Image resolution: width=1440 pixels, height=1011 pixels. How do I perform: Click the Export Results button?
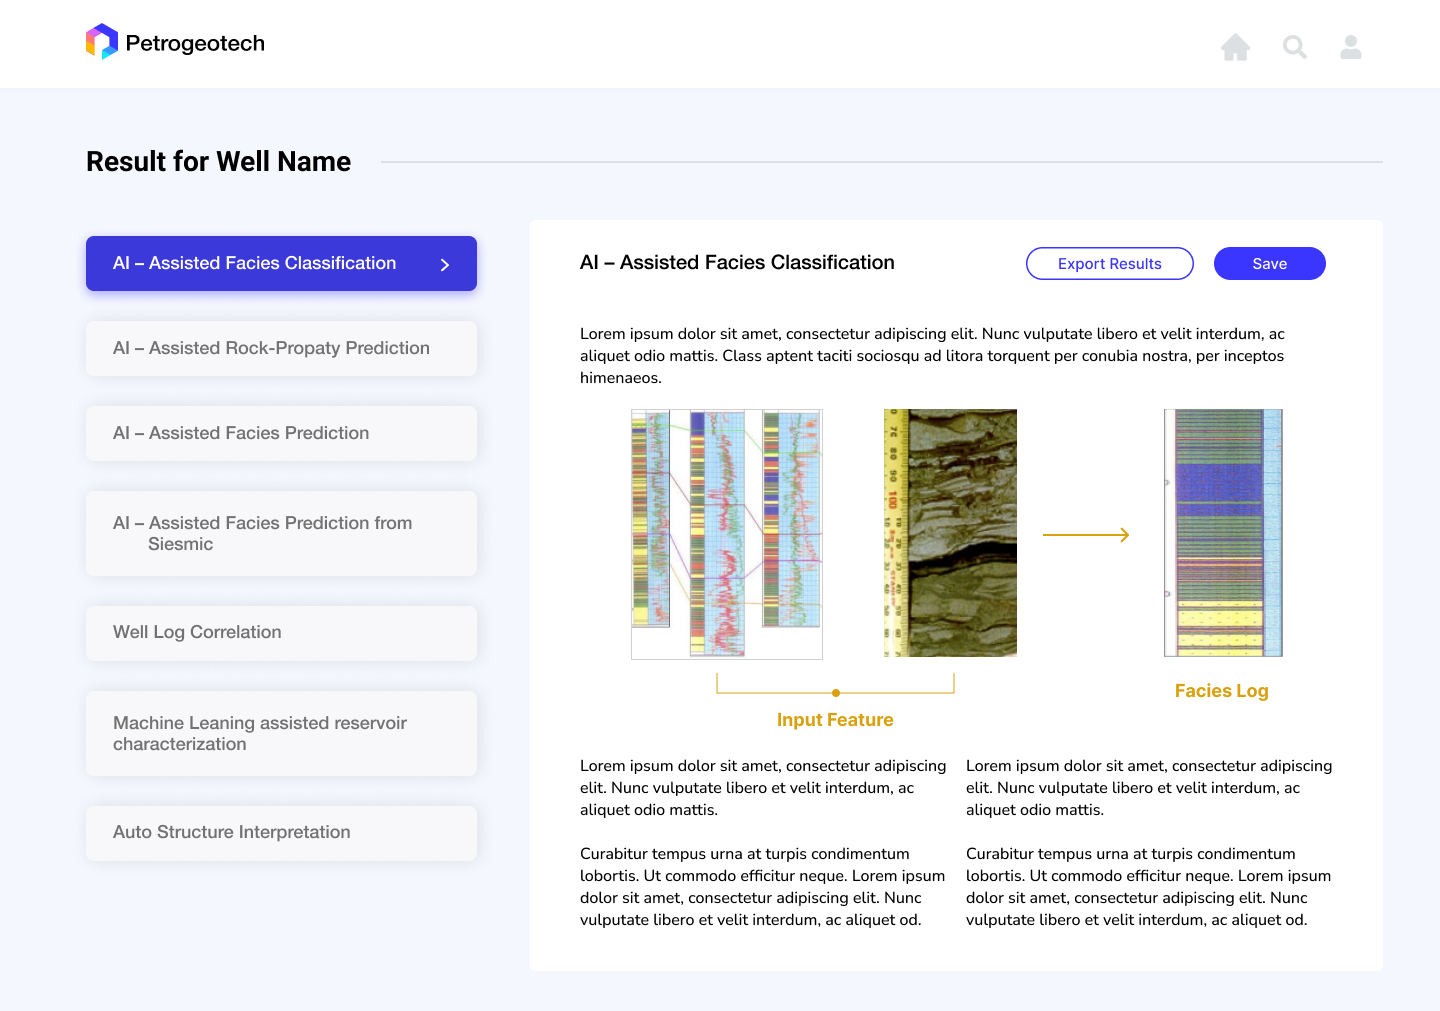(1110, 263)
